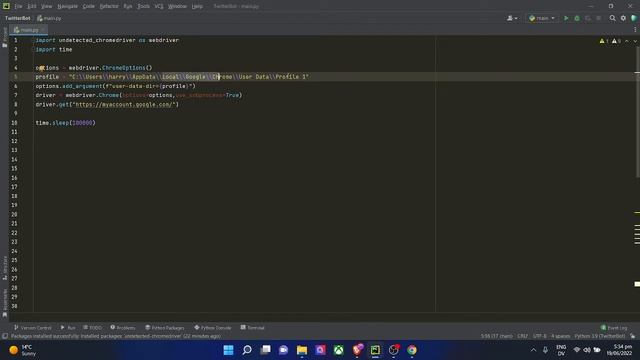This screenshot has width=640, height=360.
Task: Open the Python Console tool window
Action: (213, 328)
